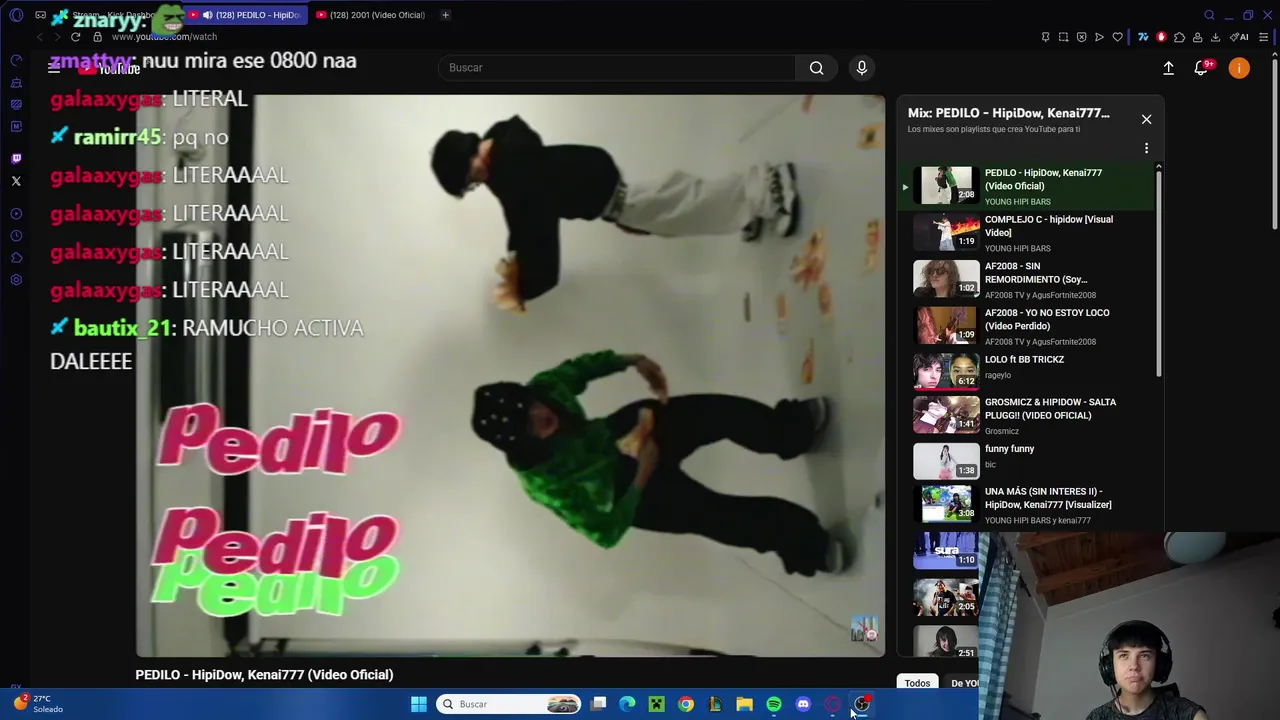The image size is (1280, 720).
Task: Open sidebar settings gear icon
Action: tap(16, 280)
